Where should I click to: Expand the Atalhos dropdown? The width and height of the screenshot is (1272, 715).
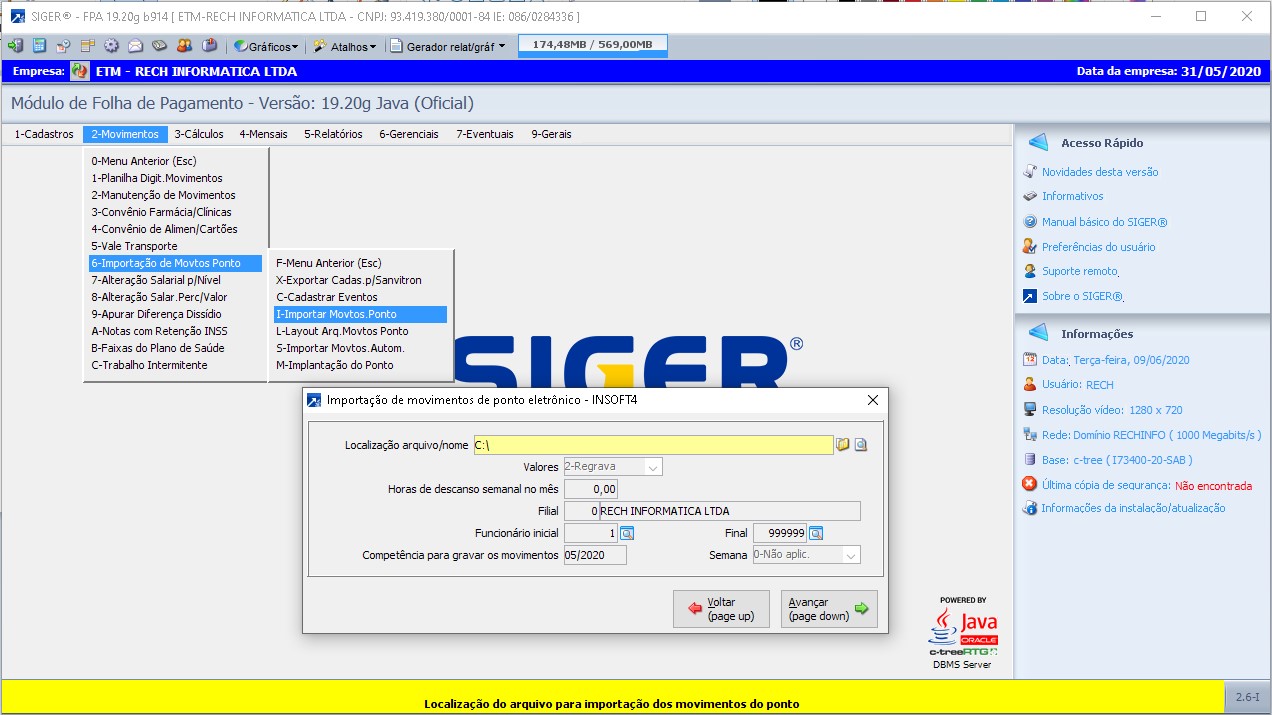point(345,46)
